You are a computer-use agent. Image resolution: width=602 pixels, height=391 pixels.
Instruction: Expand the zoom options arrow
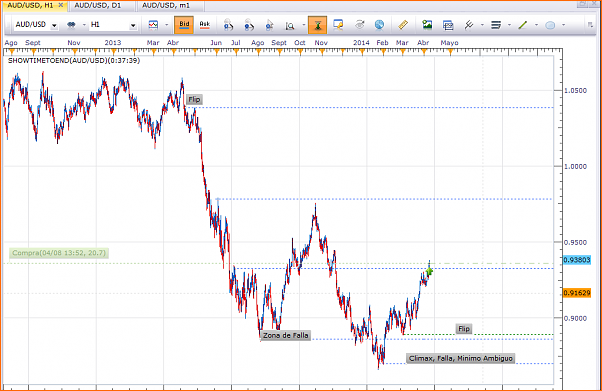304,25
